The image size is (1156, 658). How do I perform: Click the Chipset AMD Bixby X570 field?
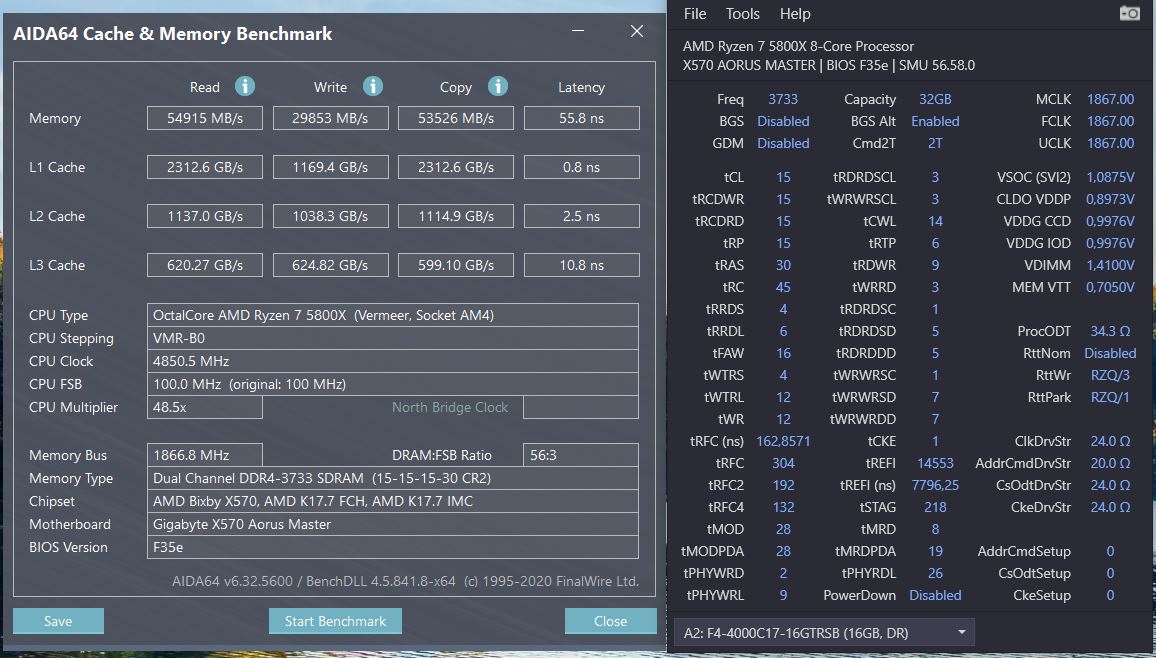click(x=393, y=501)
